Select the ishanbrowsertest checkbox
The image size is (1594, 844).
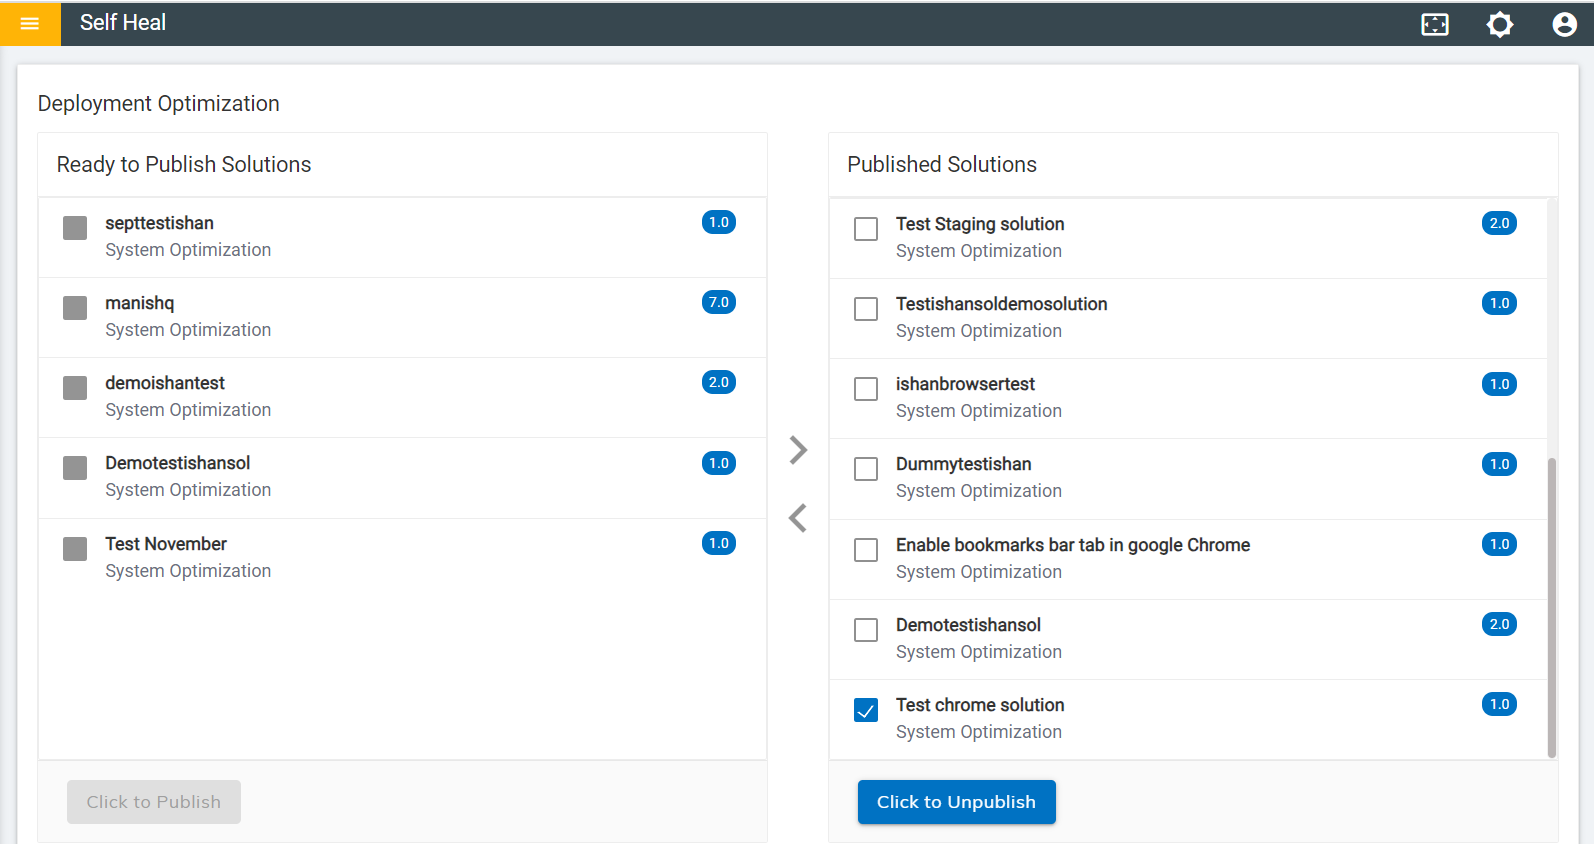[x=866, y=389]
